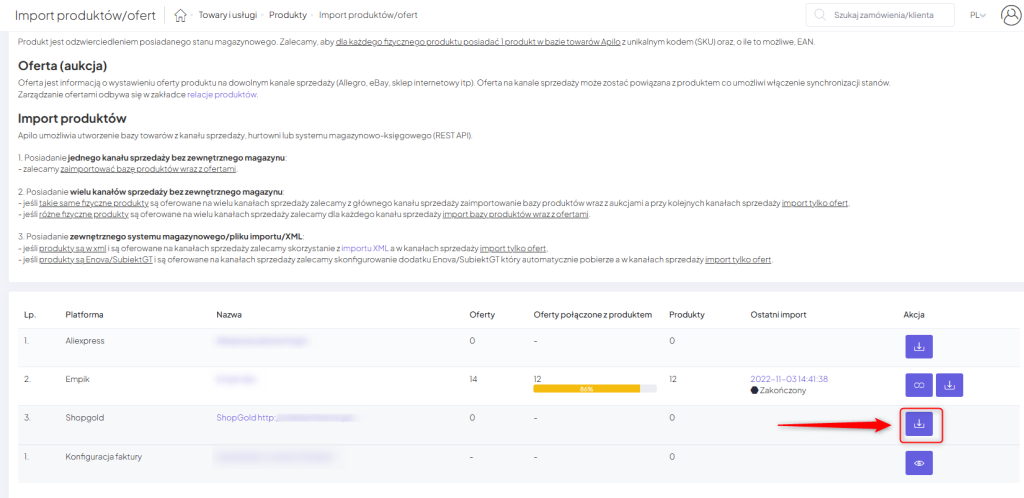The width and height of the screenshot is (1024, 498).
Task: Start import for the Shopgold row
Action: 919,424
